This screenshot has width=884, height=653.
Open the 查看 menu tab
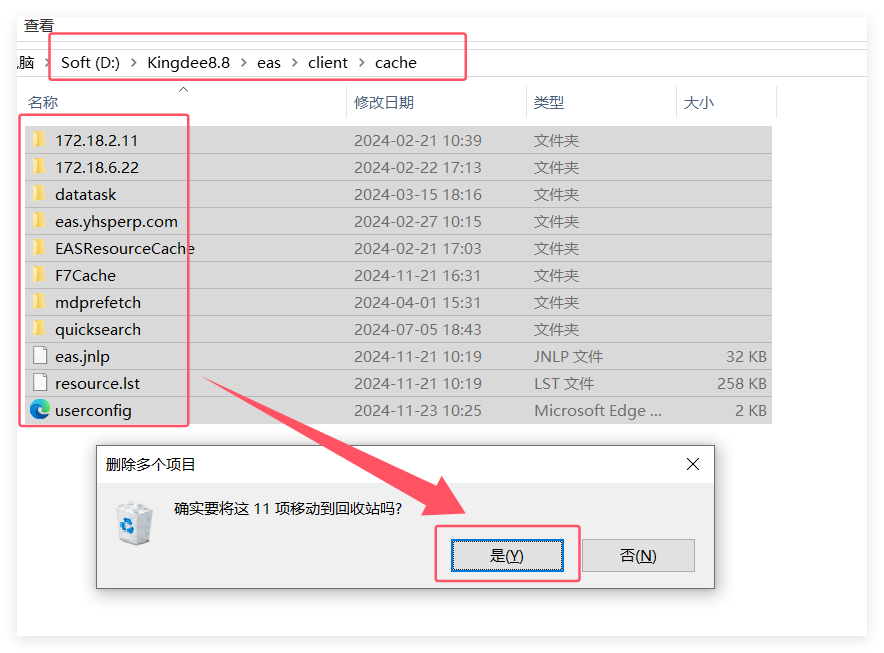[38, 25]
